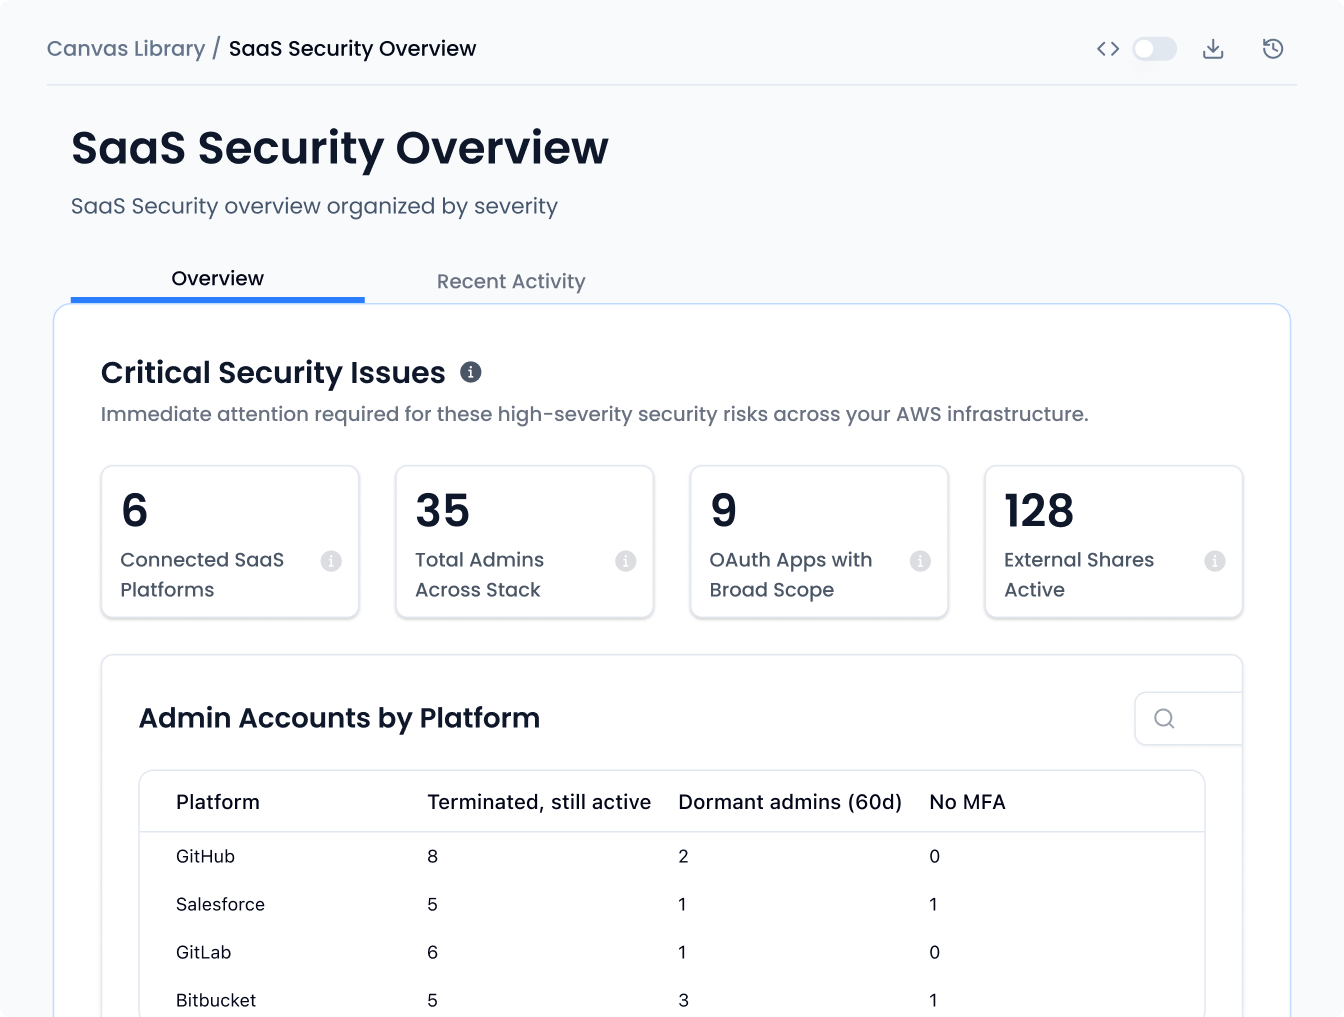Viewport: 1344px width, 1017px height.
Task: Sort by Platform column header
Action: pos(218,802)
